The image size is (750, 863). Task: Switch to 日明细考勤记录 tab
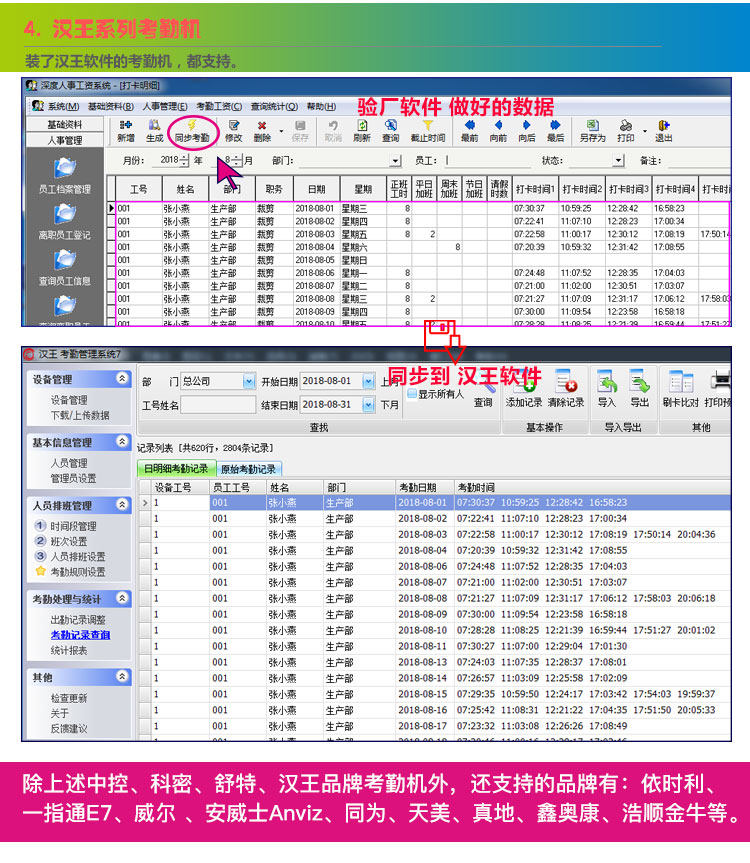[x=176, y=468]
